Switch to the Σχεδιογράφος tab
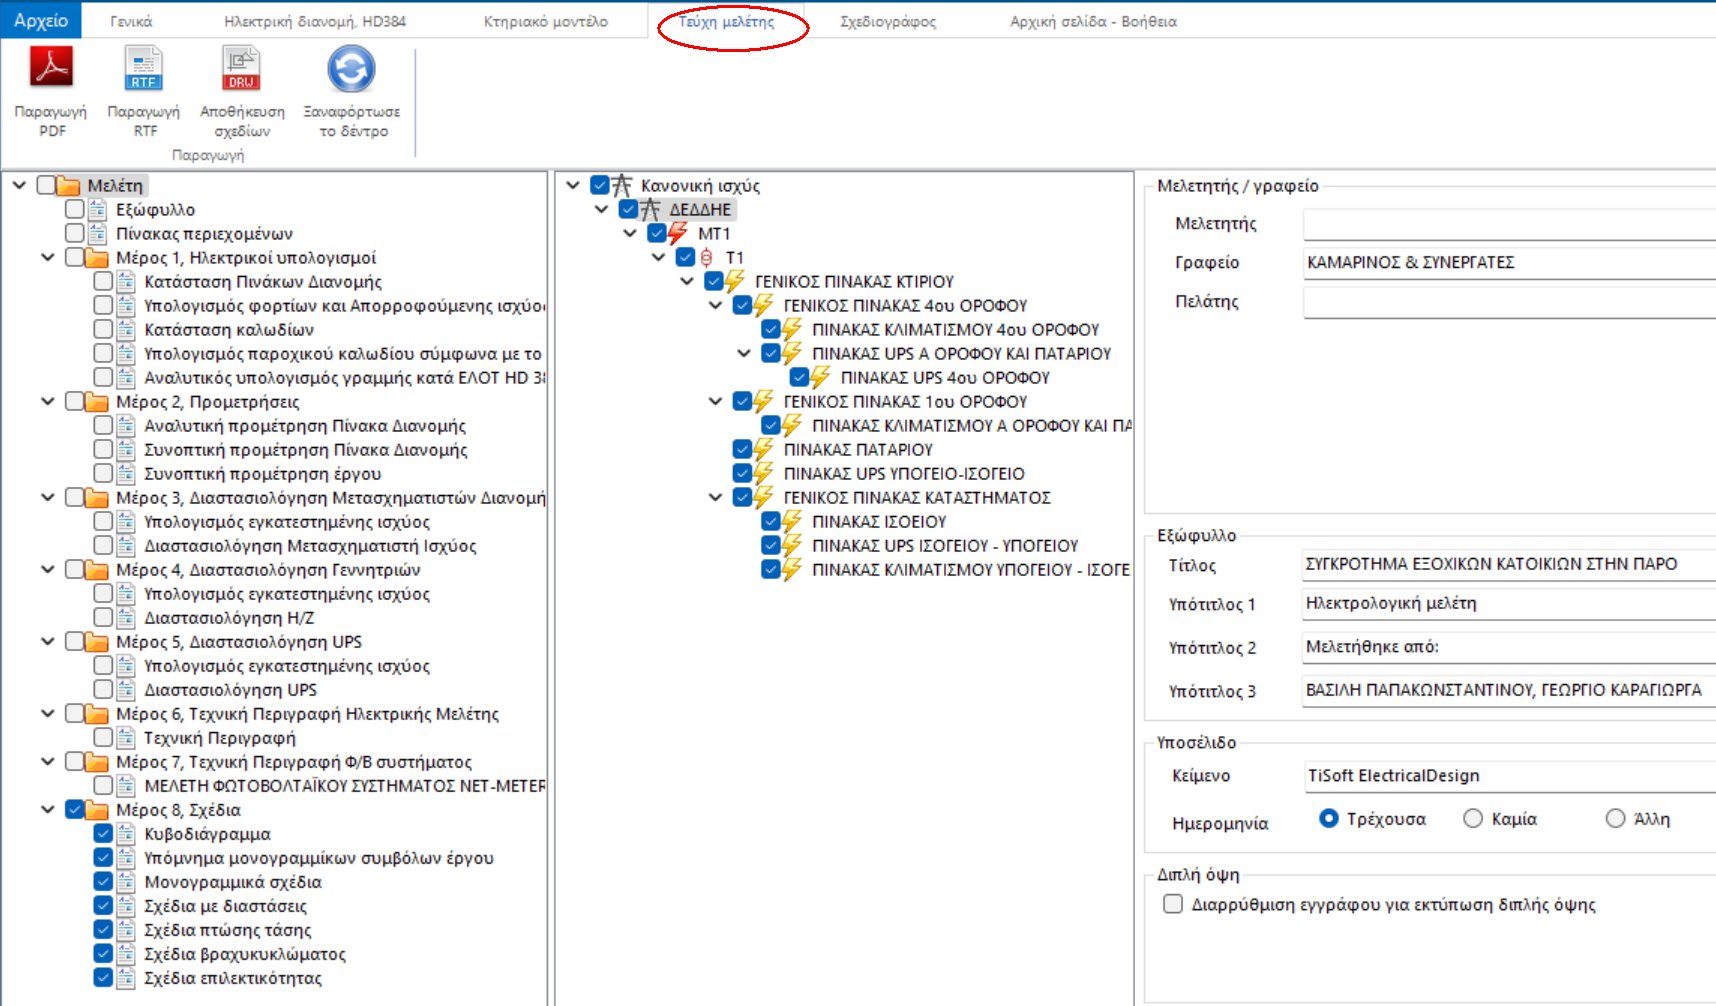This screenshot has width=1716, height=1006. (x=887, y=21)
